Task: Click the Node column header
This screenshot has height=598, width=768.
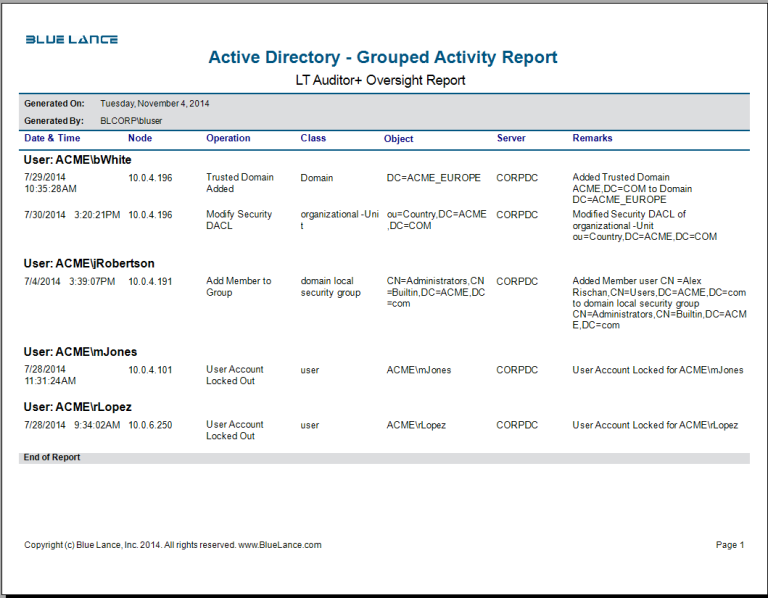Action: coord(140,138)
